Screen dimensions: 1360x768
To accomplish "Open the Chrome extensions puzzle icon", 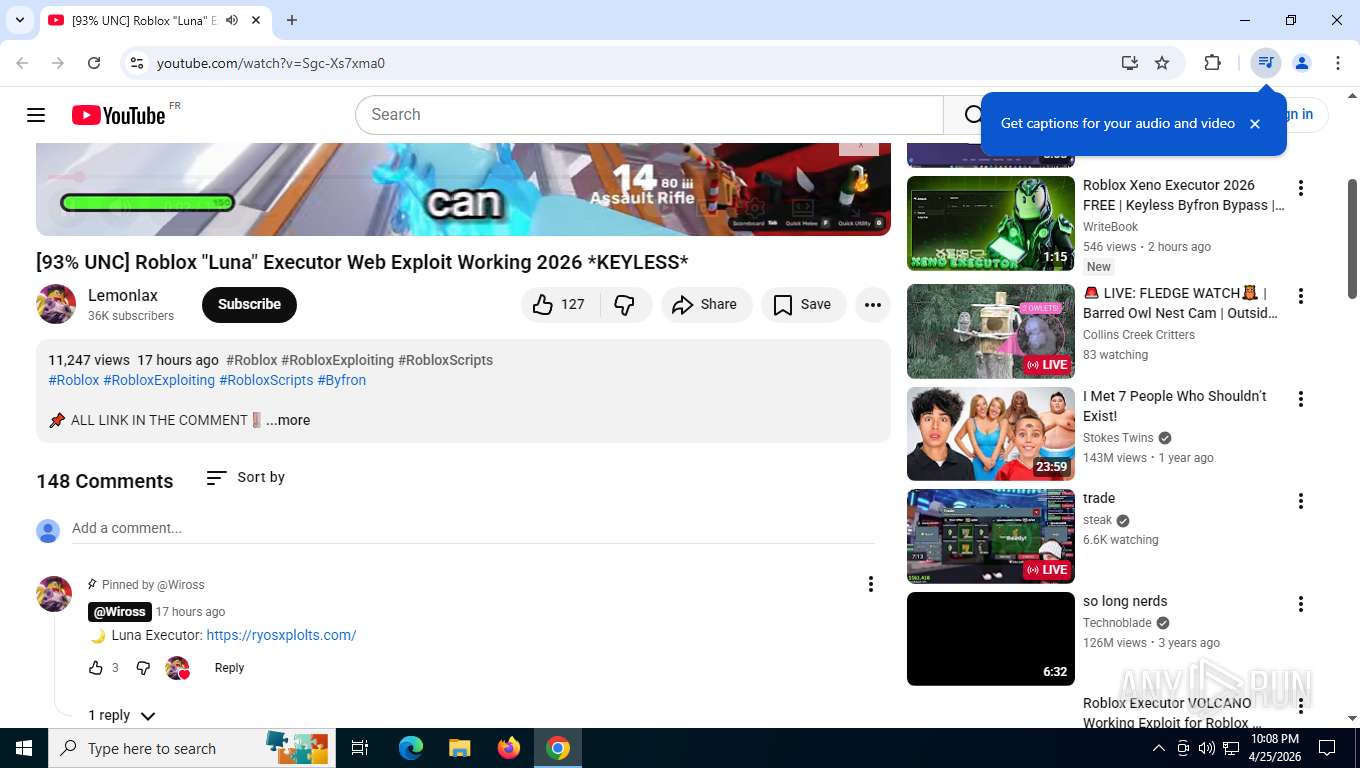I will point(1212,63).
